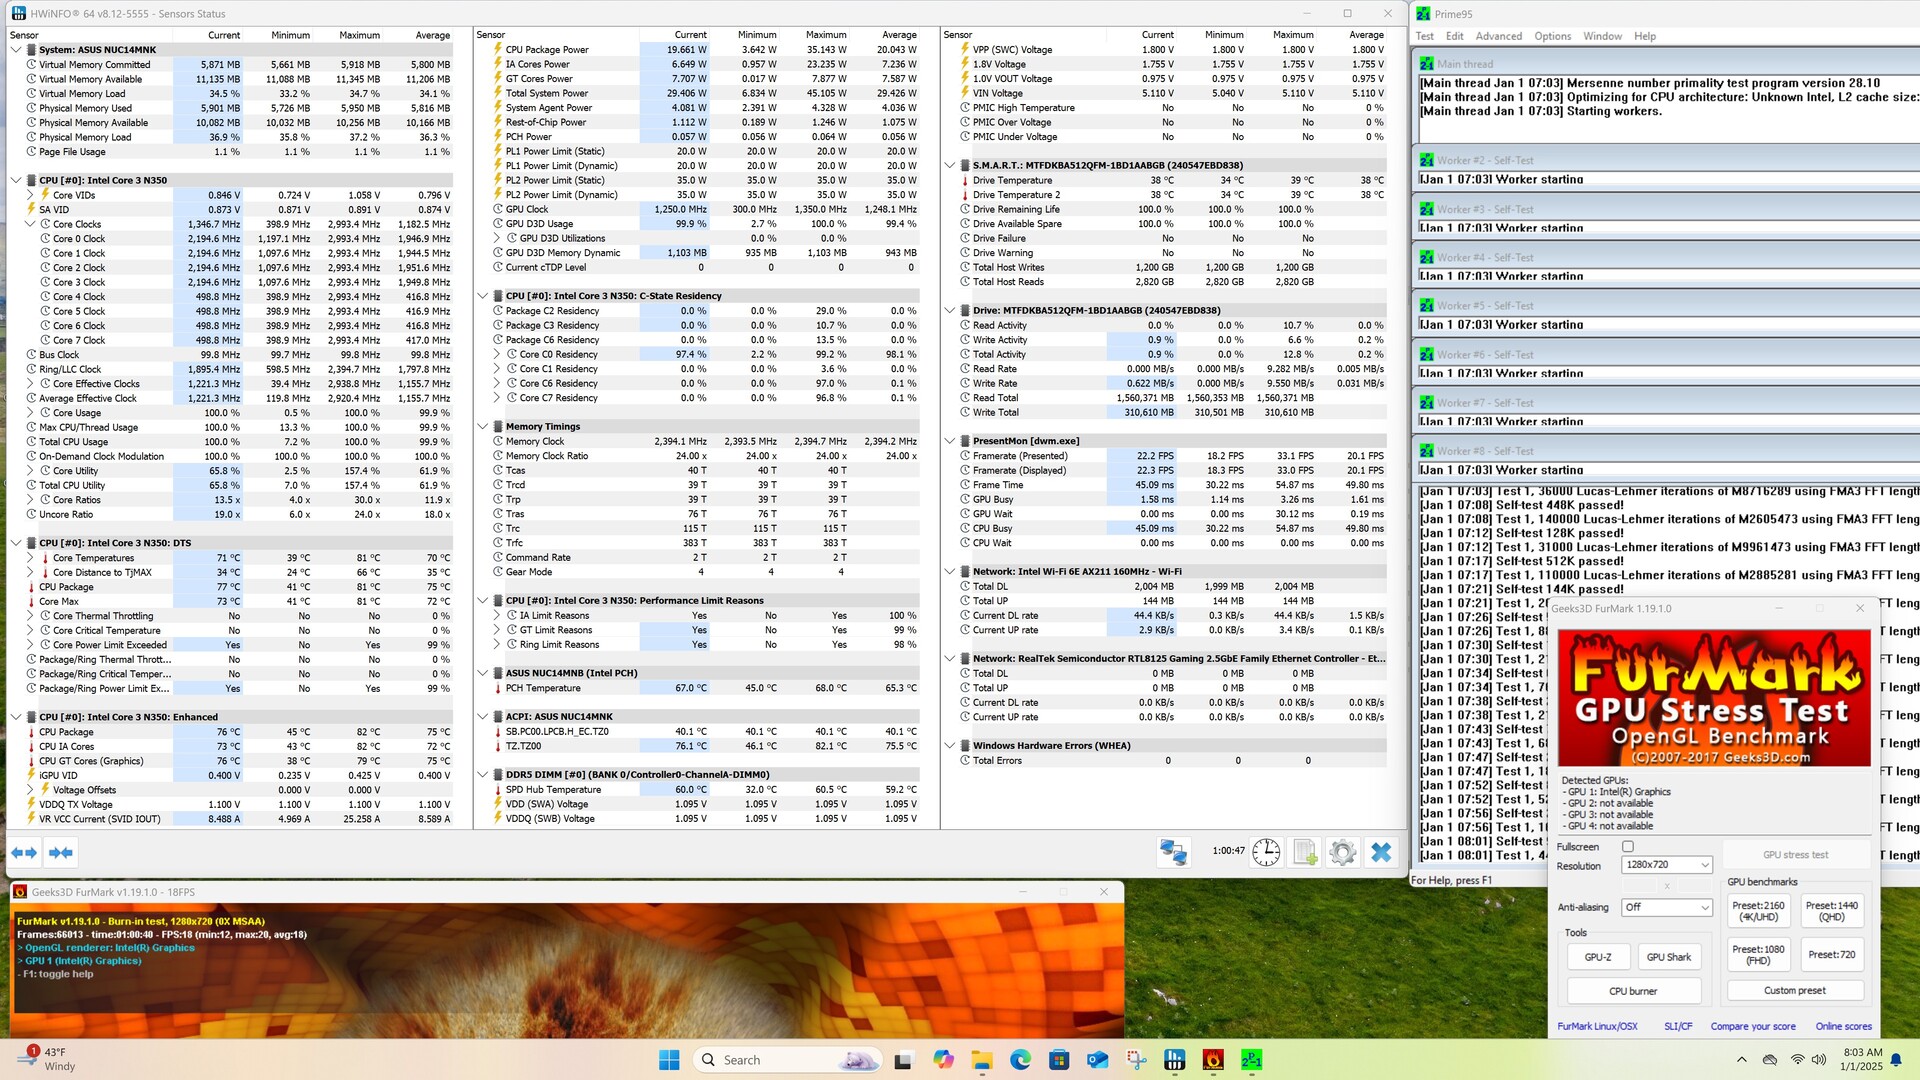
Task: Open HWiNFO remote network connection icon
Action: pyautogui.click(x=1173, y=852)
